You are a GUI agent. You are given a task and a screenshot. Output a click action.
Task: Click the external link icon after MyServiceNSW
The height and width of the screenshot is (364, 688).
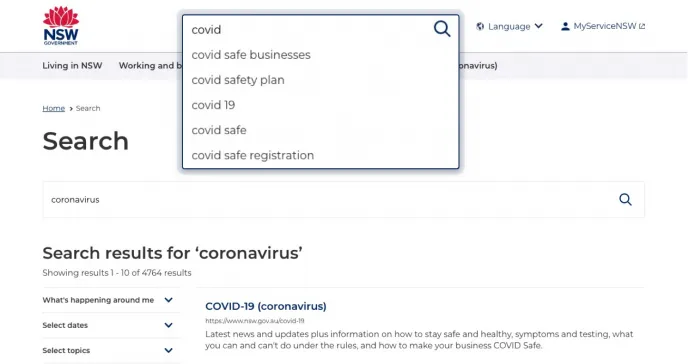click(x=642, y=26)
